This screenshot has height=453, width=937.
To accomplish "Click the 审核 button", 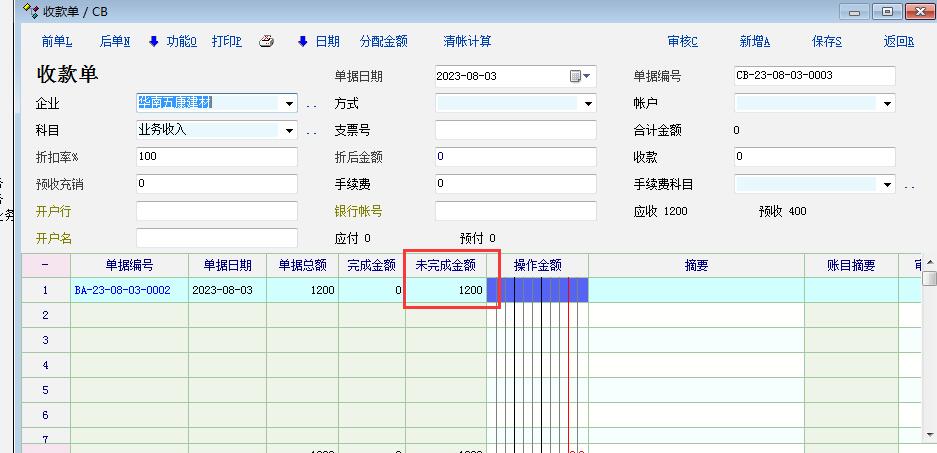I will [x=682, y=42].
